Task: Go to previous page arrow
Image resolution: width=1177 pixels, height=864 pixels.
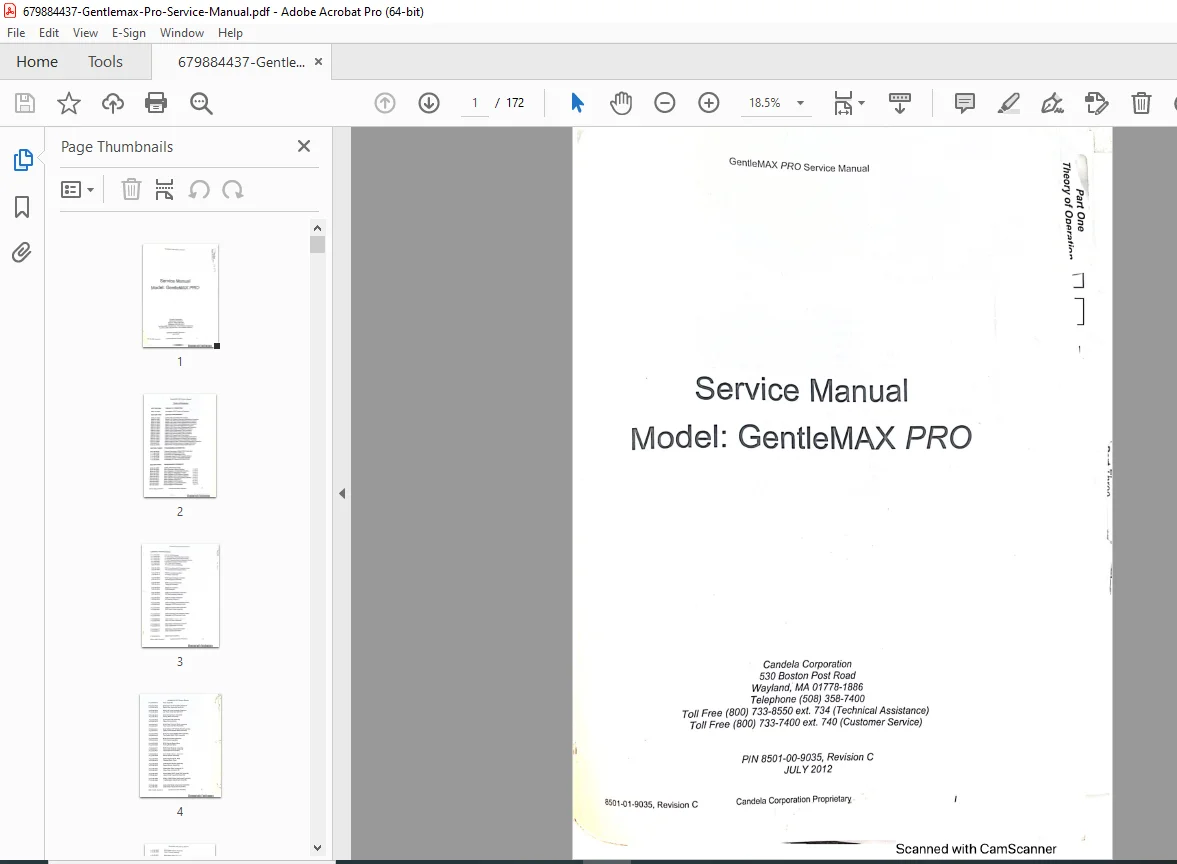Action: (384, 103)
